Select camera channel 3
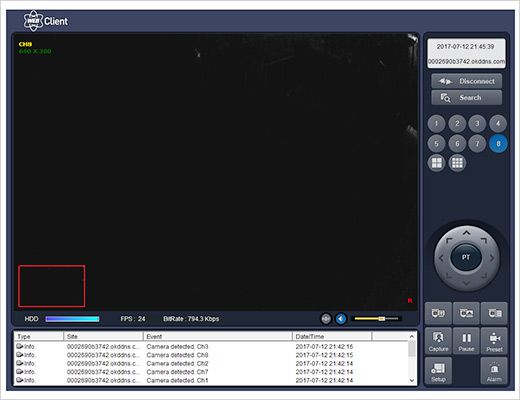Viewport: 520px width, 400px height. 477,124
